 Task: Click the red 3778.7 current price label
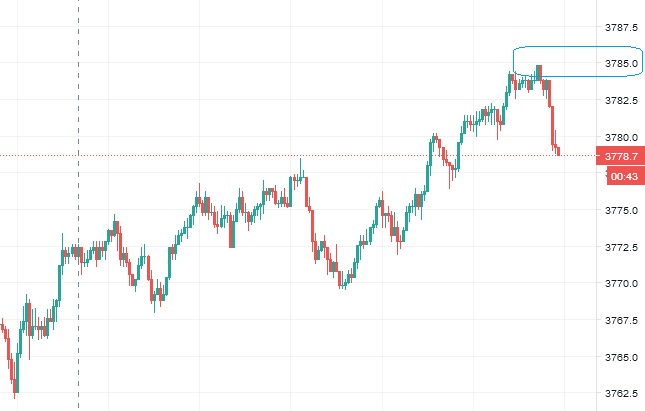coord(620,157)
